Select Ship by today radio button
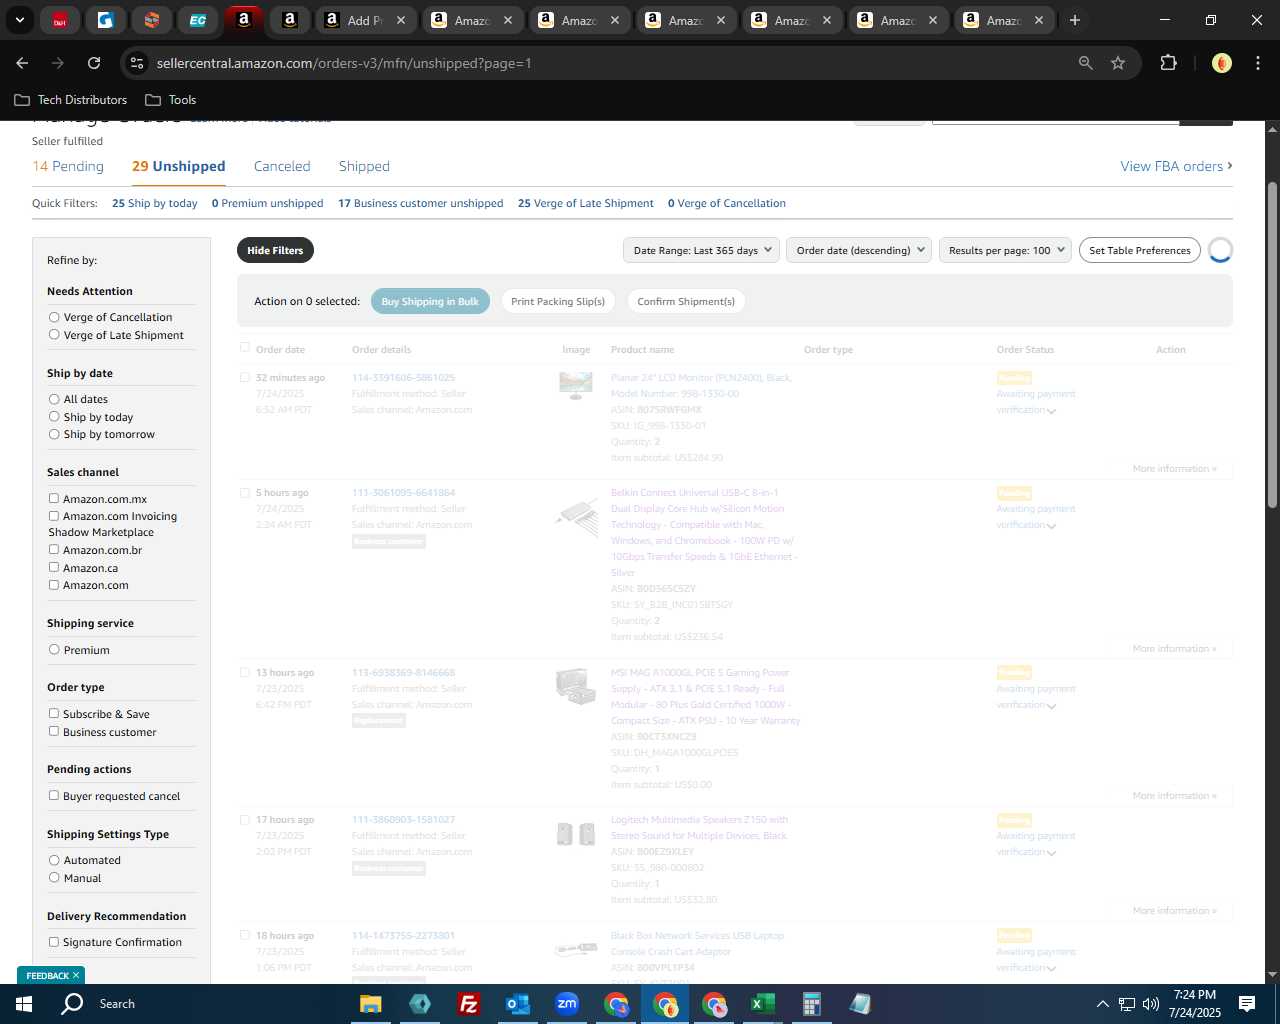Viewport: 1280px width, 1024px height. click(54, 417)
